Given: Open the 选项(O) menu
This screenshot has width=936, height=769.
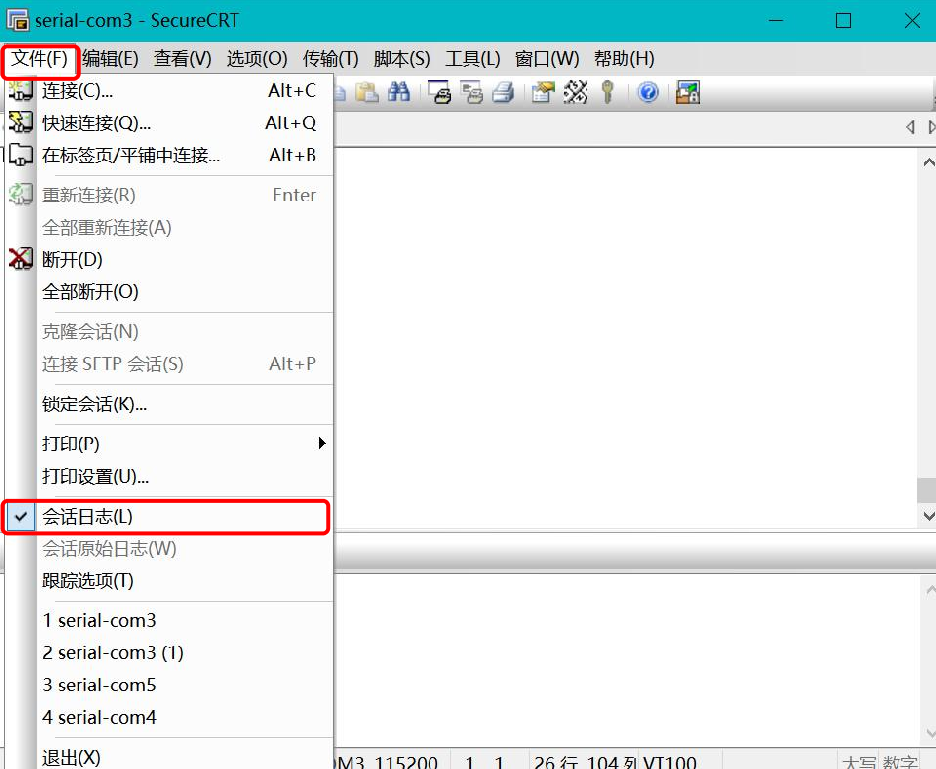Looking at the screenshot, I should (x=257, y=59).
